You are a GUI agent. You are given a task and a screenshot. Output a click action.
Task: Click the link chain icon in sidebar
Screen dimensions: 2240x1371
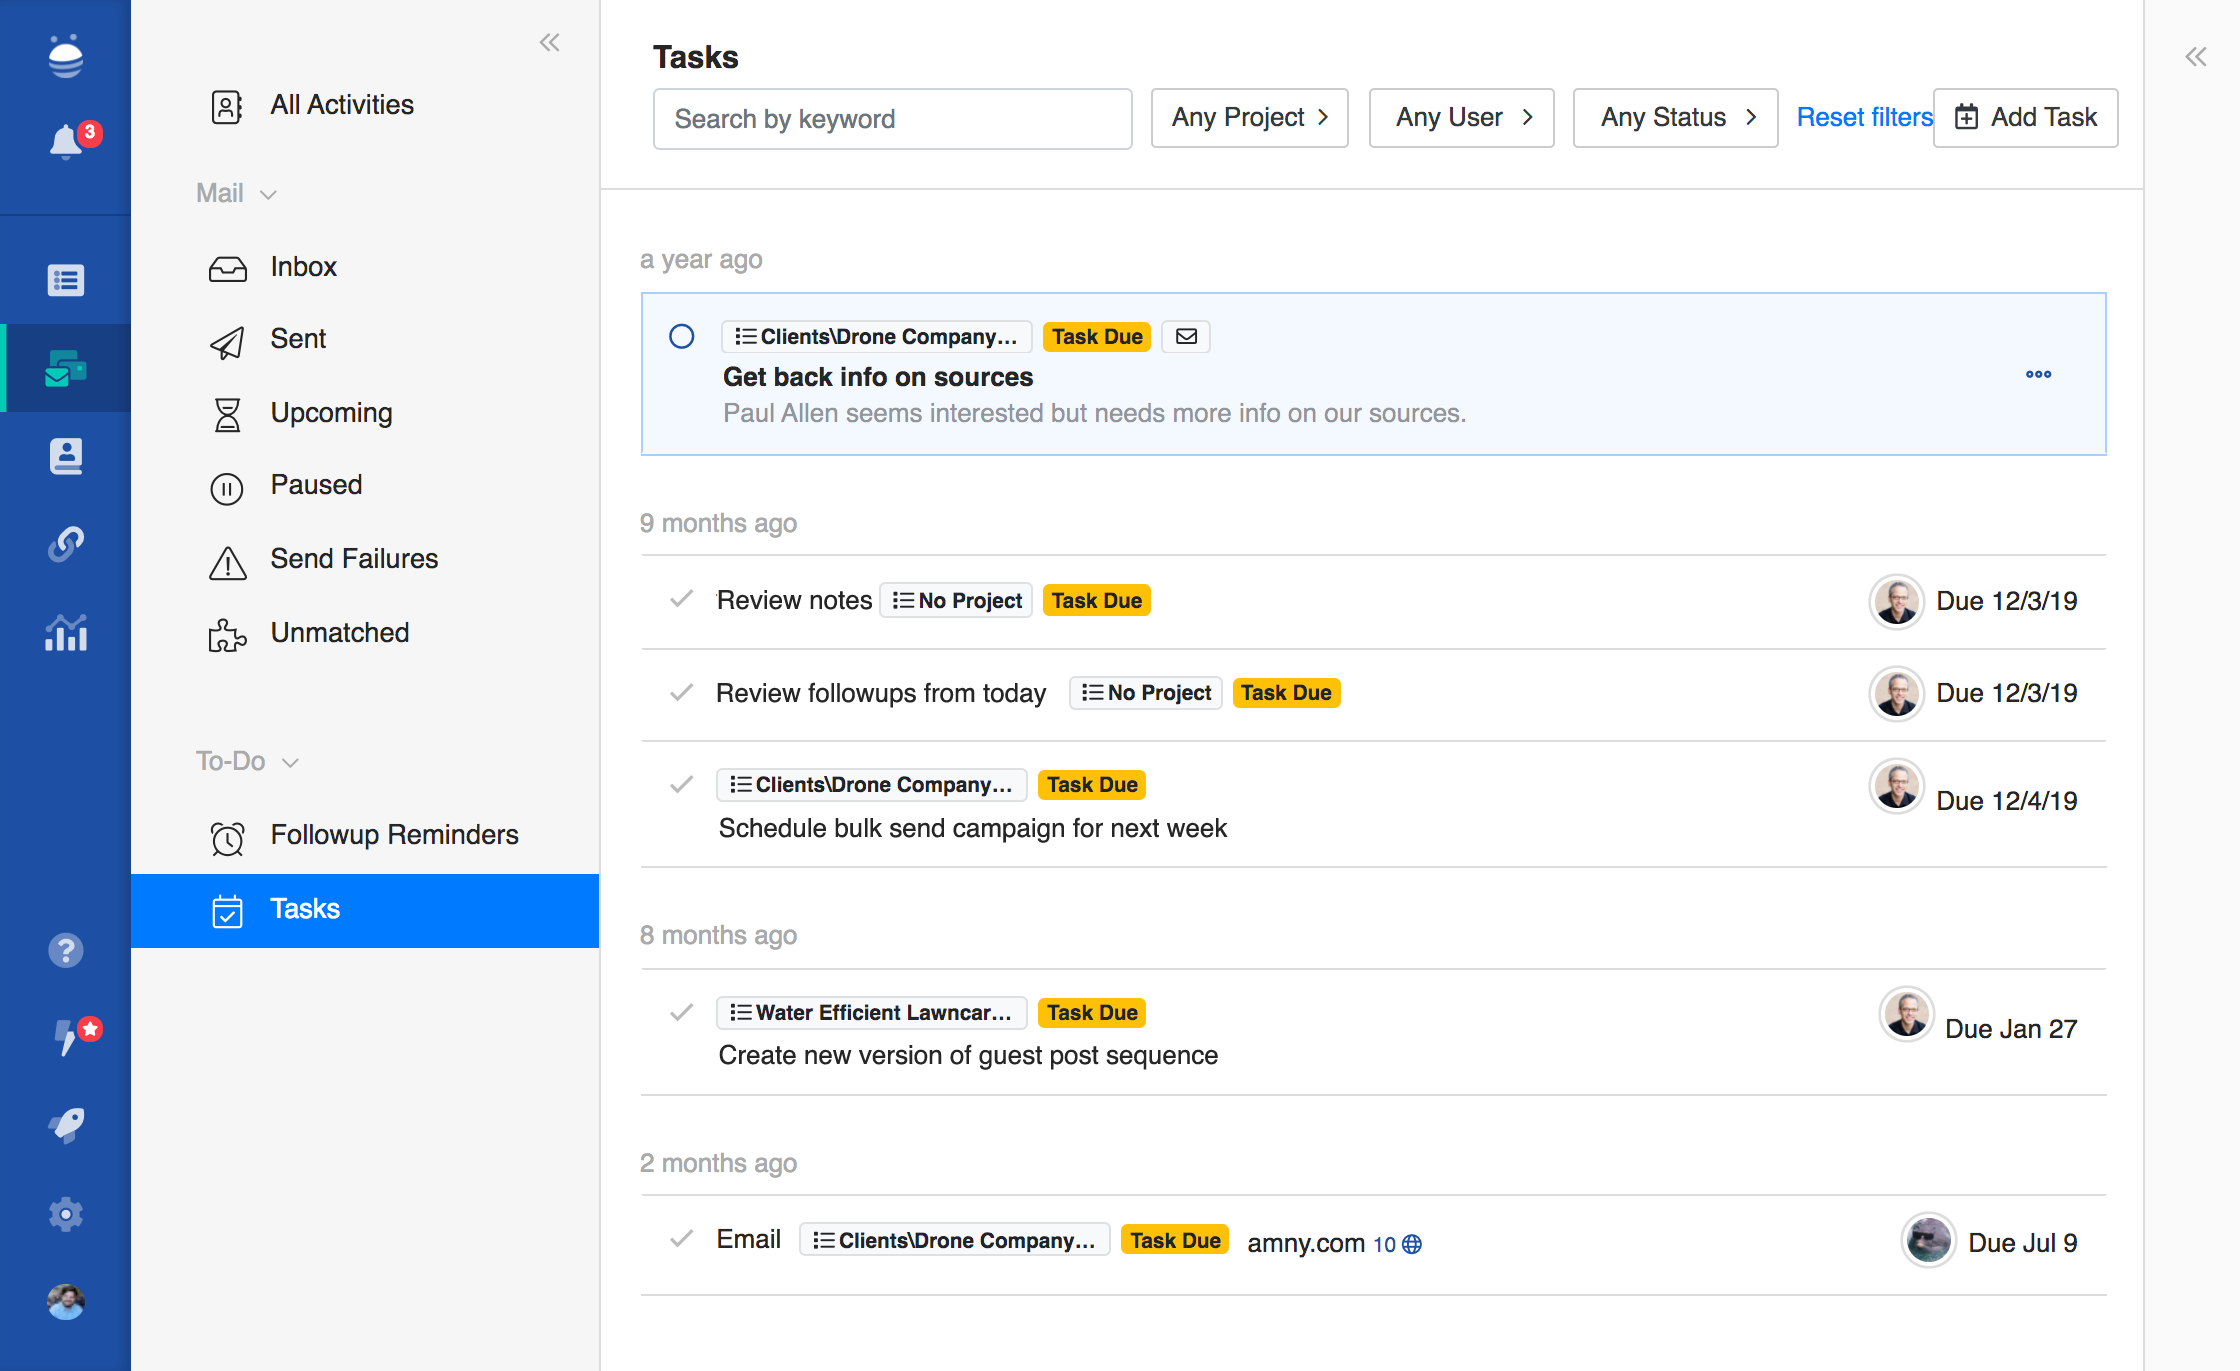66,544
